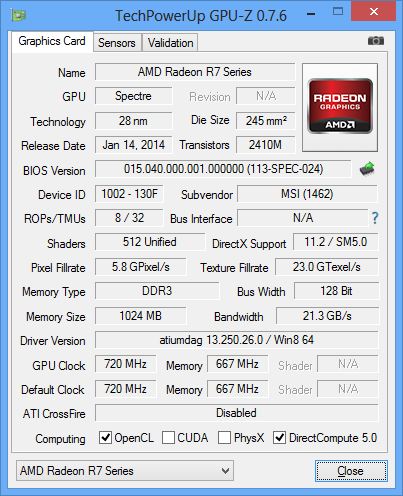
Task: Click the ATI CrossFire label
Action: point(54,414)
